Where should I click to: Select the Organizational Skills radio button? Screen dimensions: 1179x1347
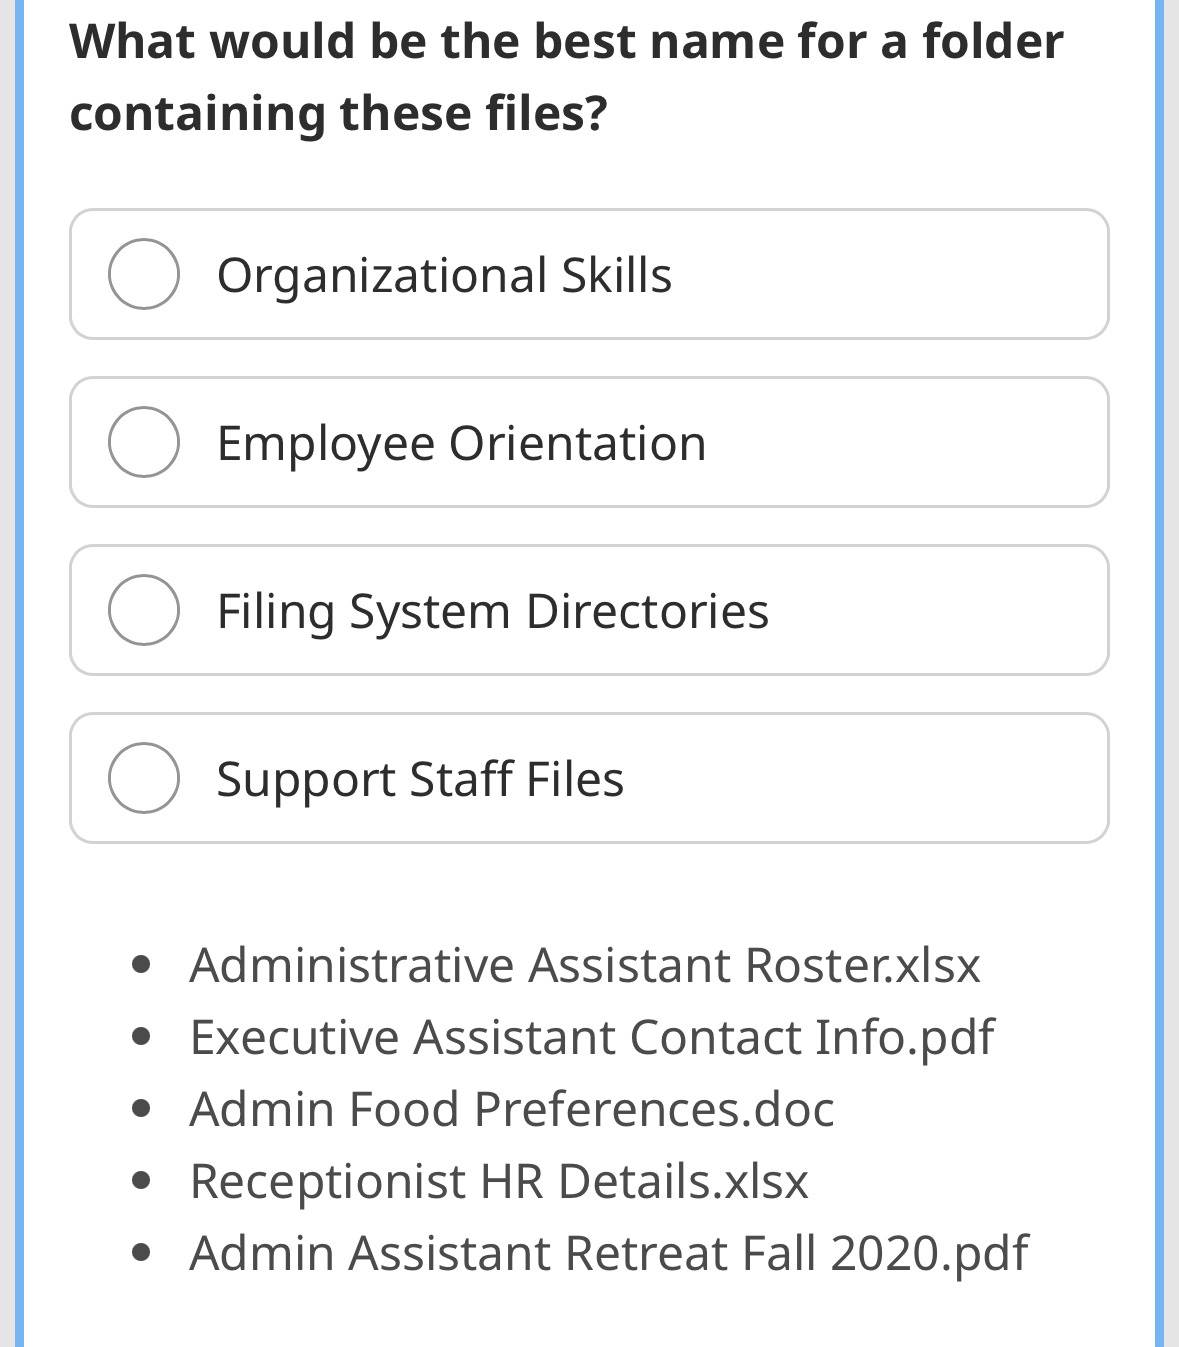click(144, 272)
